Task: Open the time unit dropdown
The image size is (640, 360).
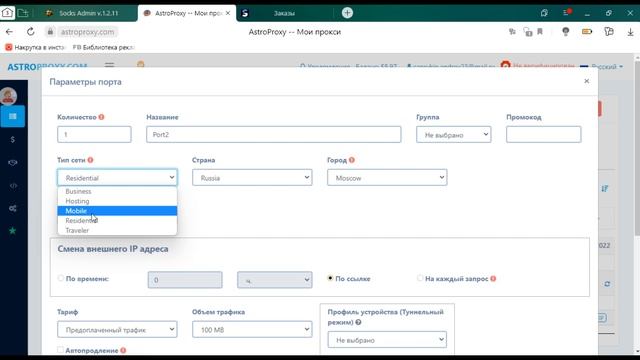Action: [275, 280]
